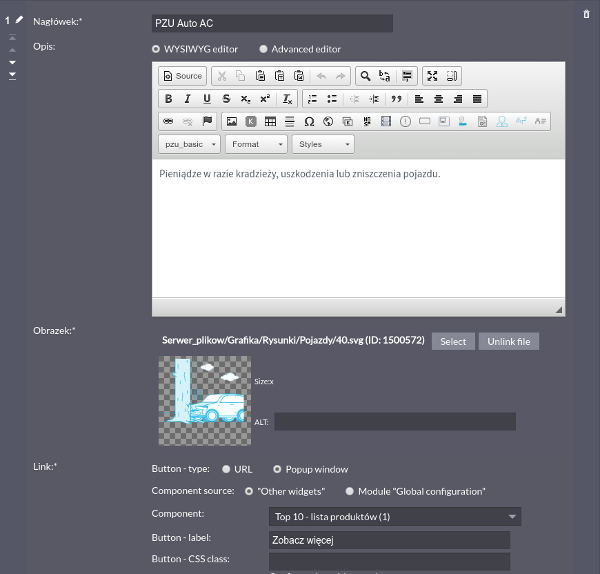The width and height of the screenshot is (600, 574).
Task: Maximize the editor with the fullscreen icon
Action: (x=432, y=76)
